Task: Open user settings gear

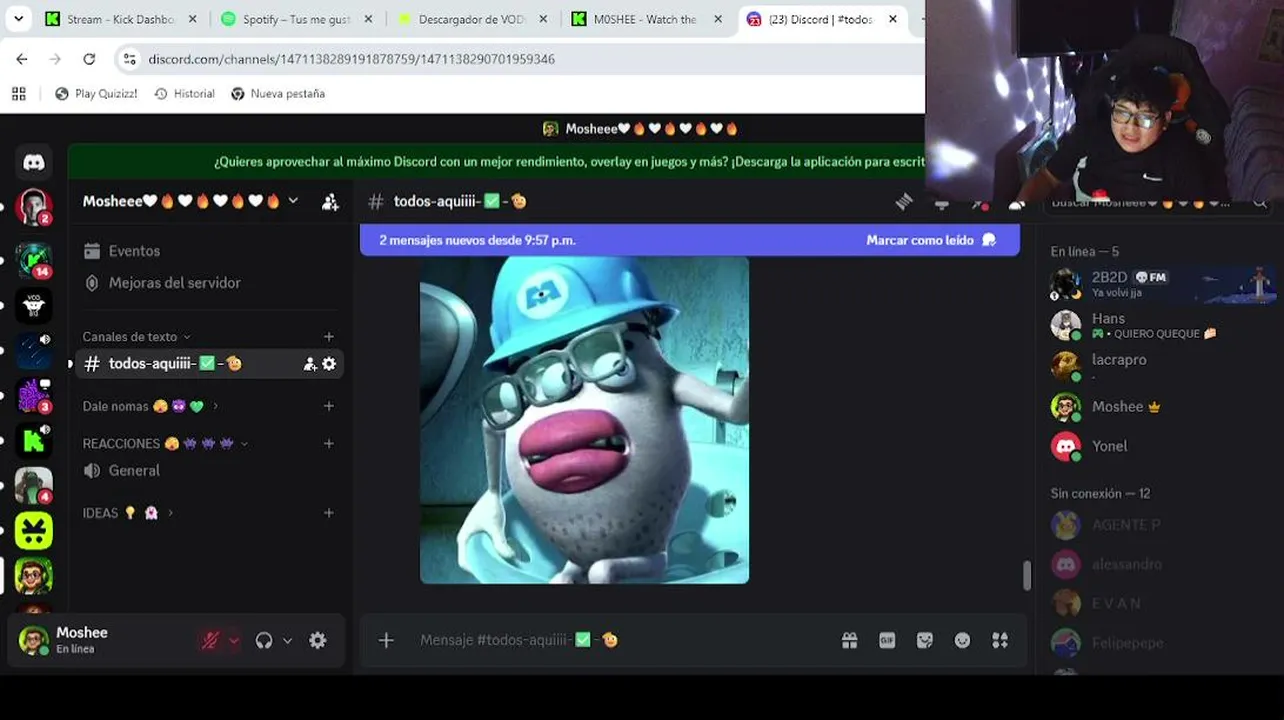Action: click(x=318, y=641)
